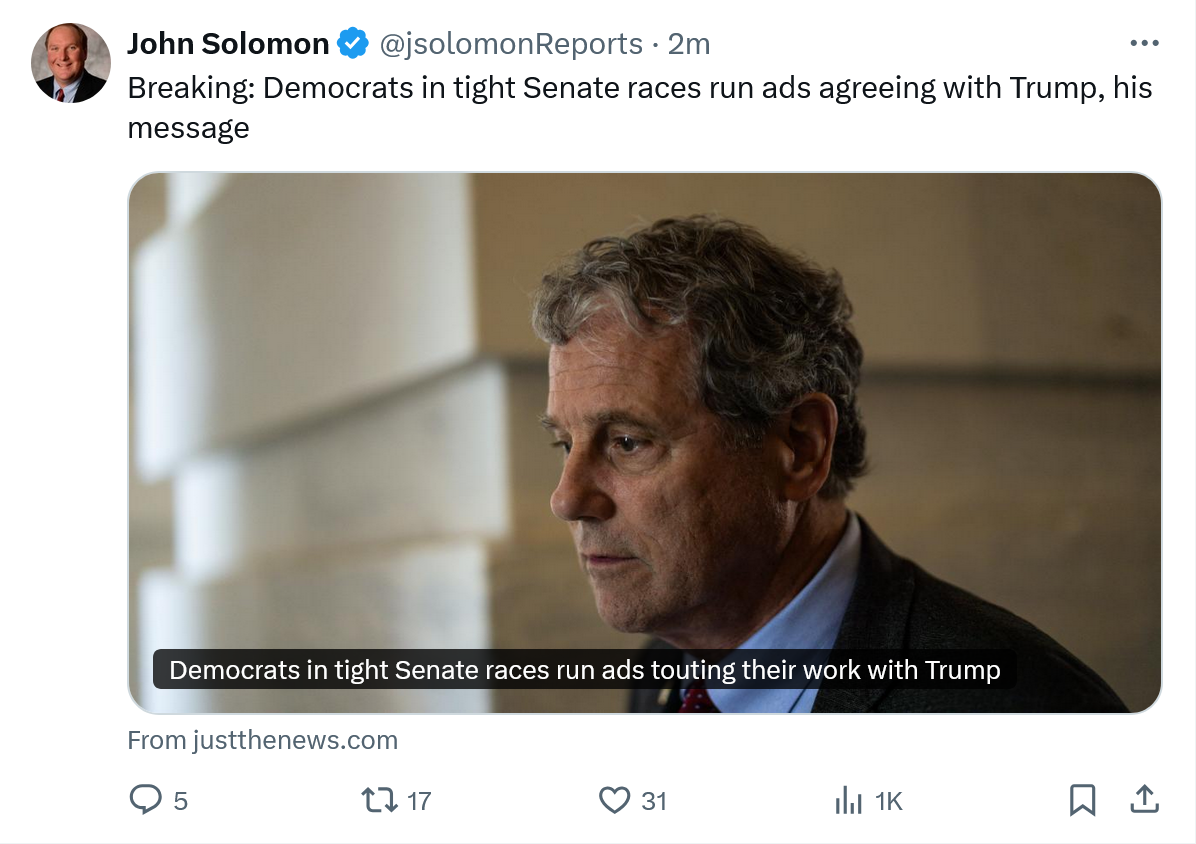Viewport: 1196px width, 844px height.
Task: Open the From justthenews.com link
Action: [263, 740]
